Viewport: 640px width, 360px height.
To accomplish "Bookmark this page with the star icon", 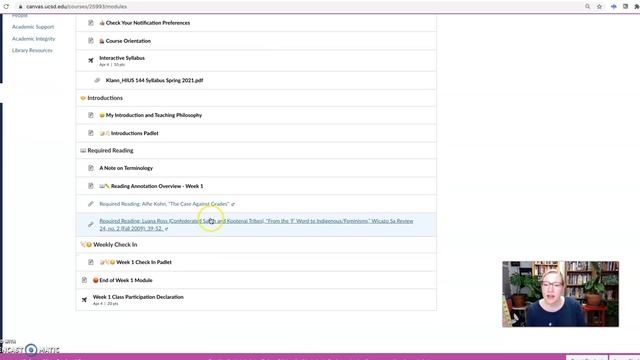I will [599, 7].
